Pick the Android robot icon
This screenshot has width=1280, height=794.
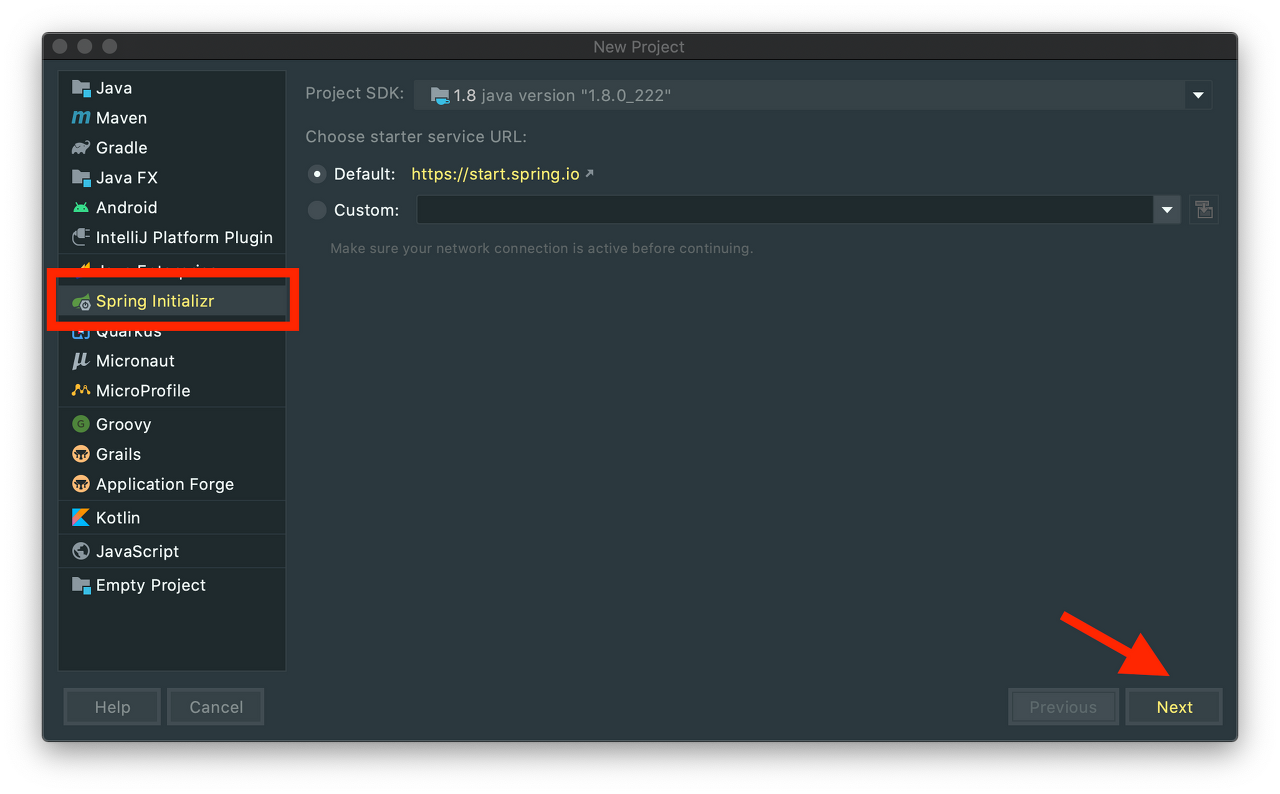point(81,208)
